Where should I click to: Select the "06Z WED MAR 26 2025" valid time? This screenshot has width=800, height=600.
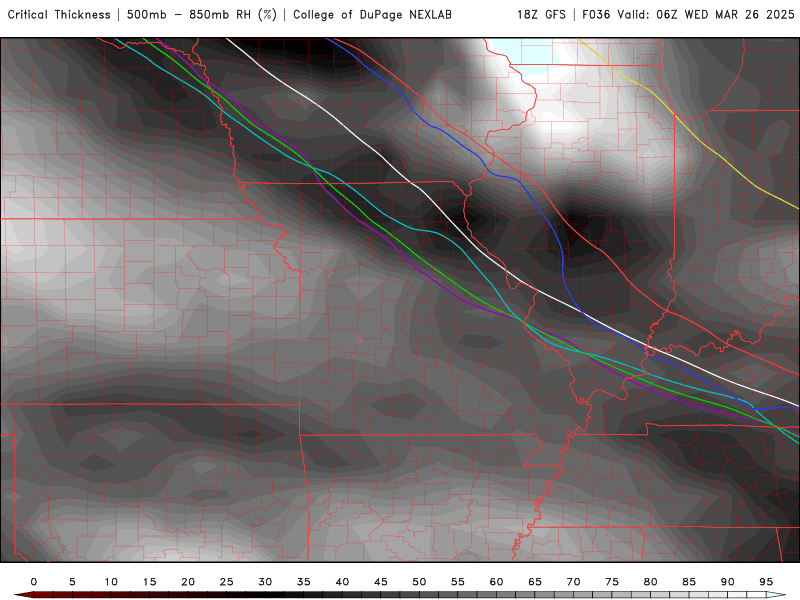coord(726,14)
